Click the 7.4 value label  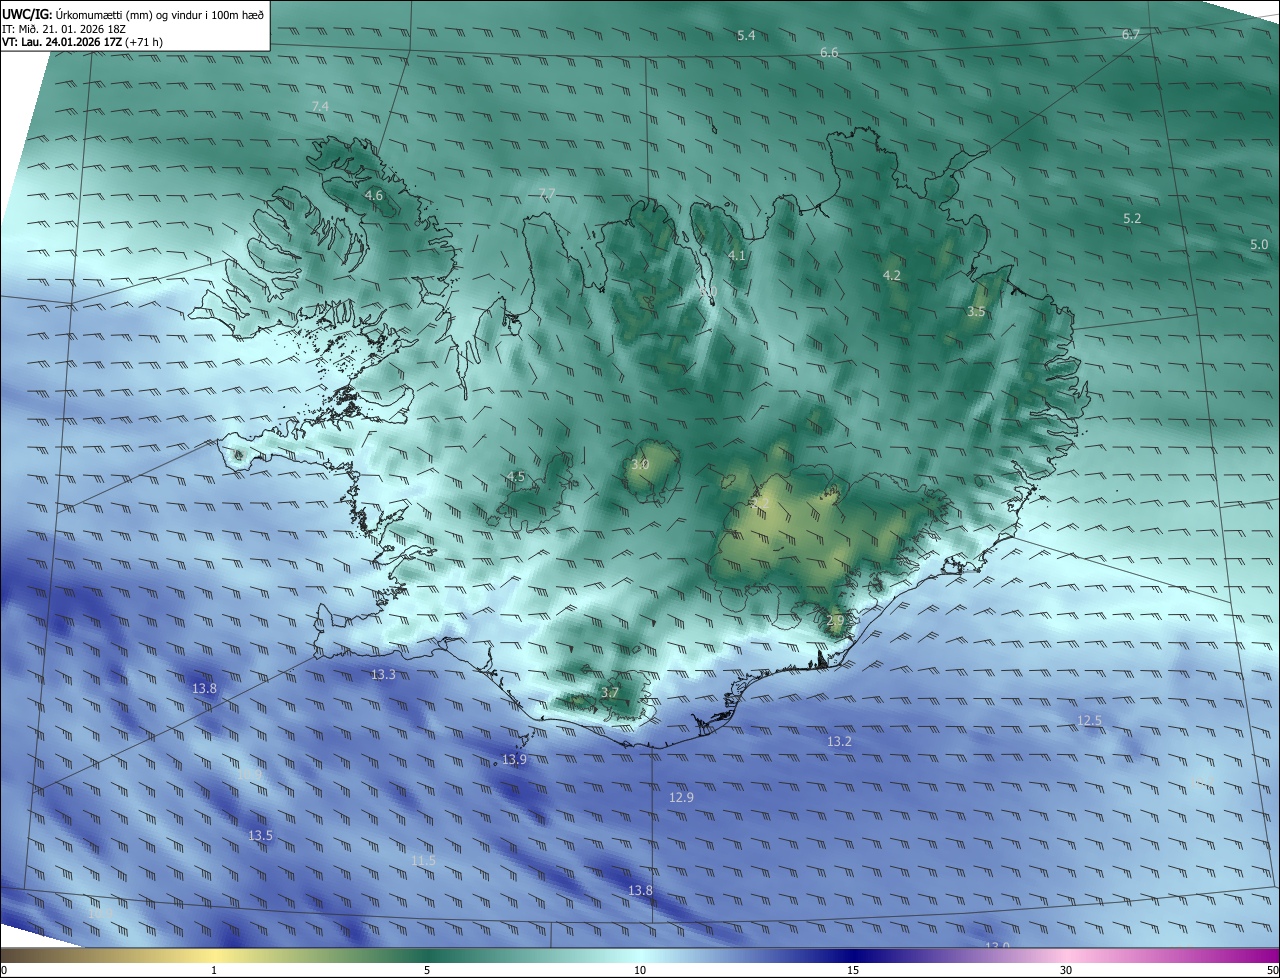pos(320,106)
